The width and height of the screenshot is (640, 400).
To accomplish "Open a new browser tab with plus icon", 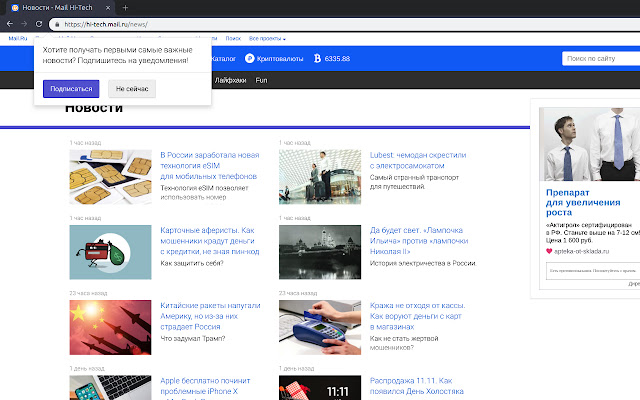I will pos(125,8).
